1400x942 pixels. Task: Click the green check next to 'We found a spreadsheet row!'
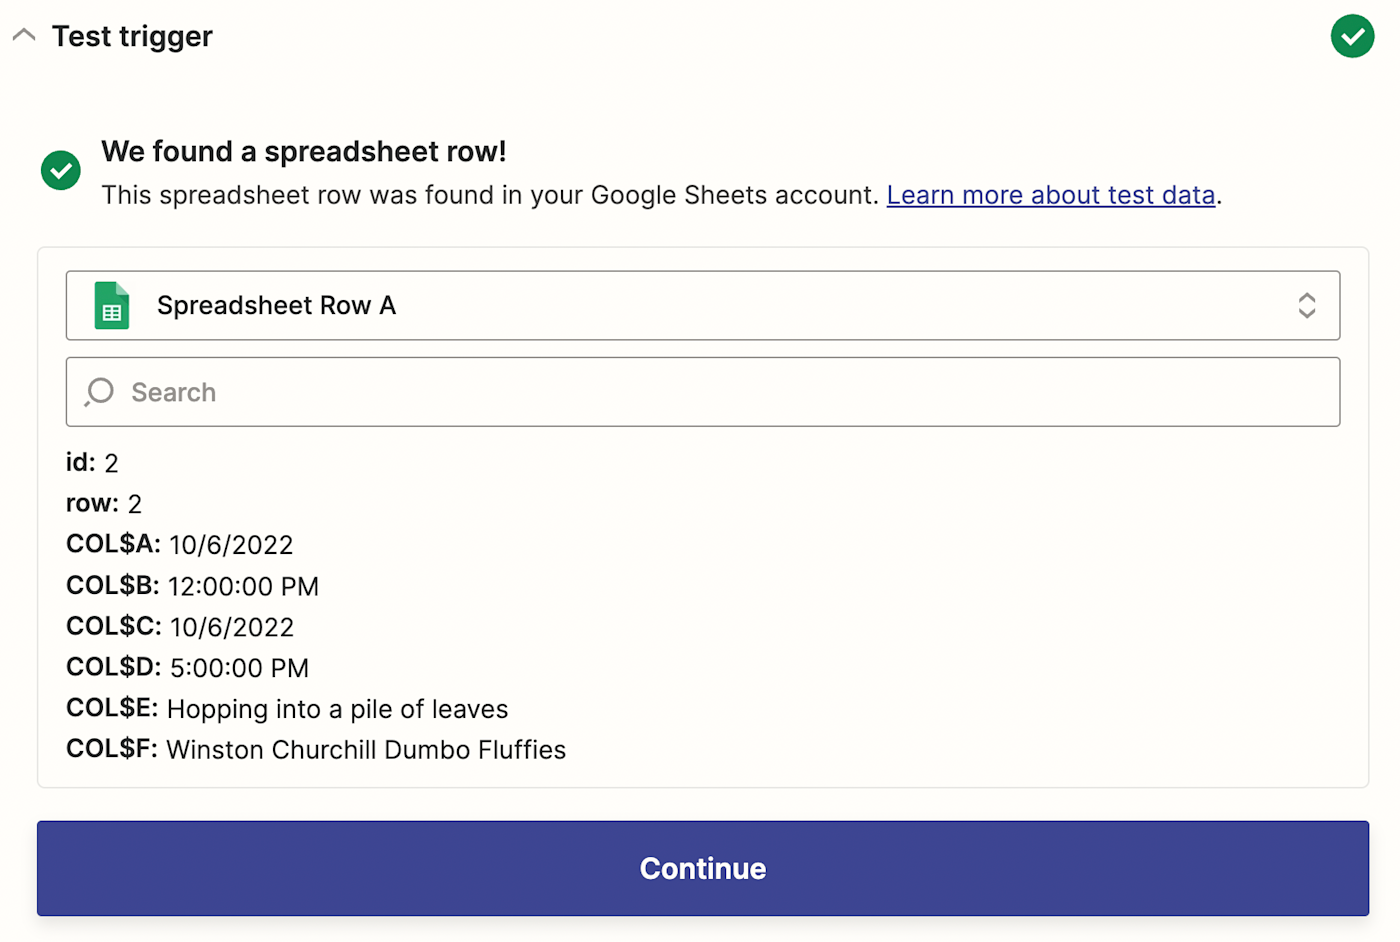coord(61,170)
